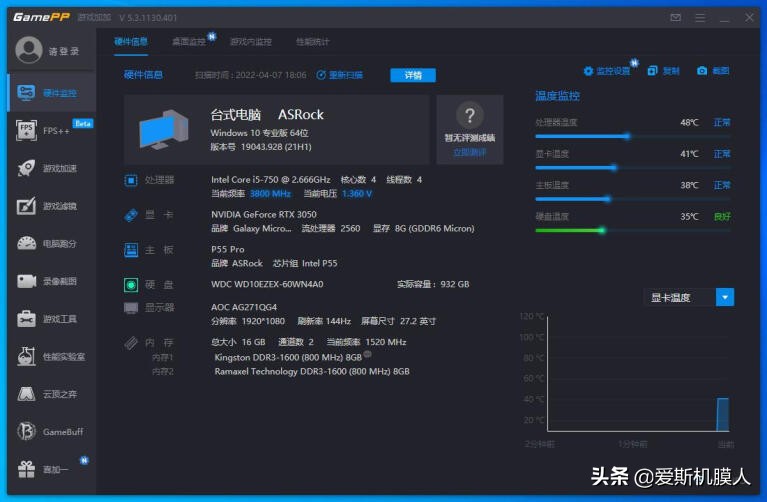Viewport: 767px width, 502px height.
Task: Click the AOC AG271QG4 monitor name
Action: point(244,307)
